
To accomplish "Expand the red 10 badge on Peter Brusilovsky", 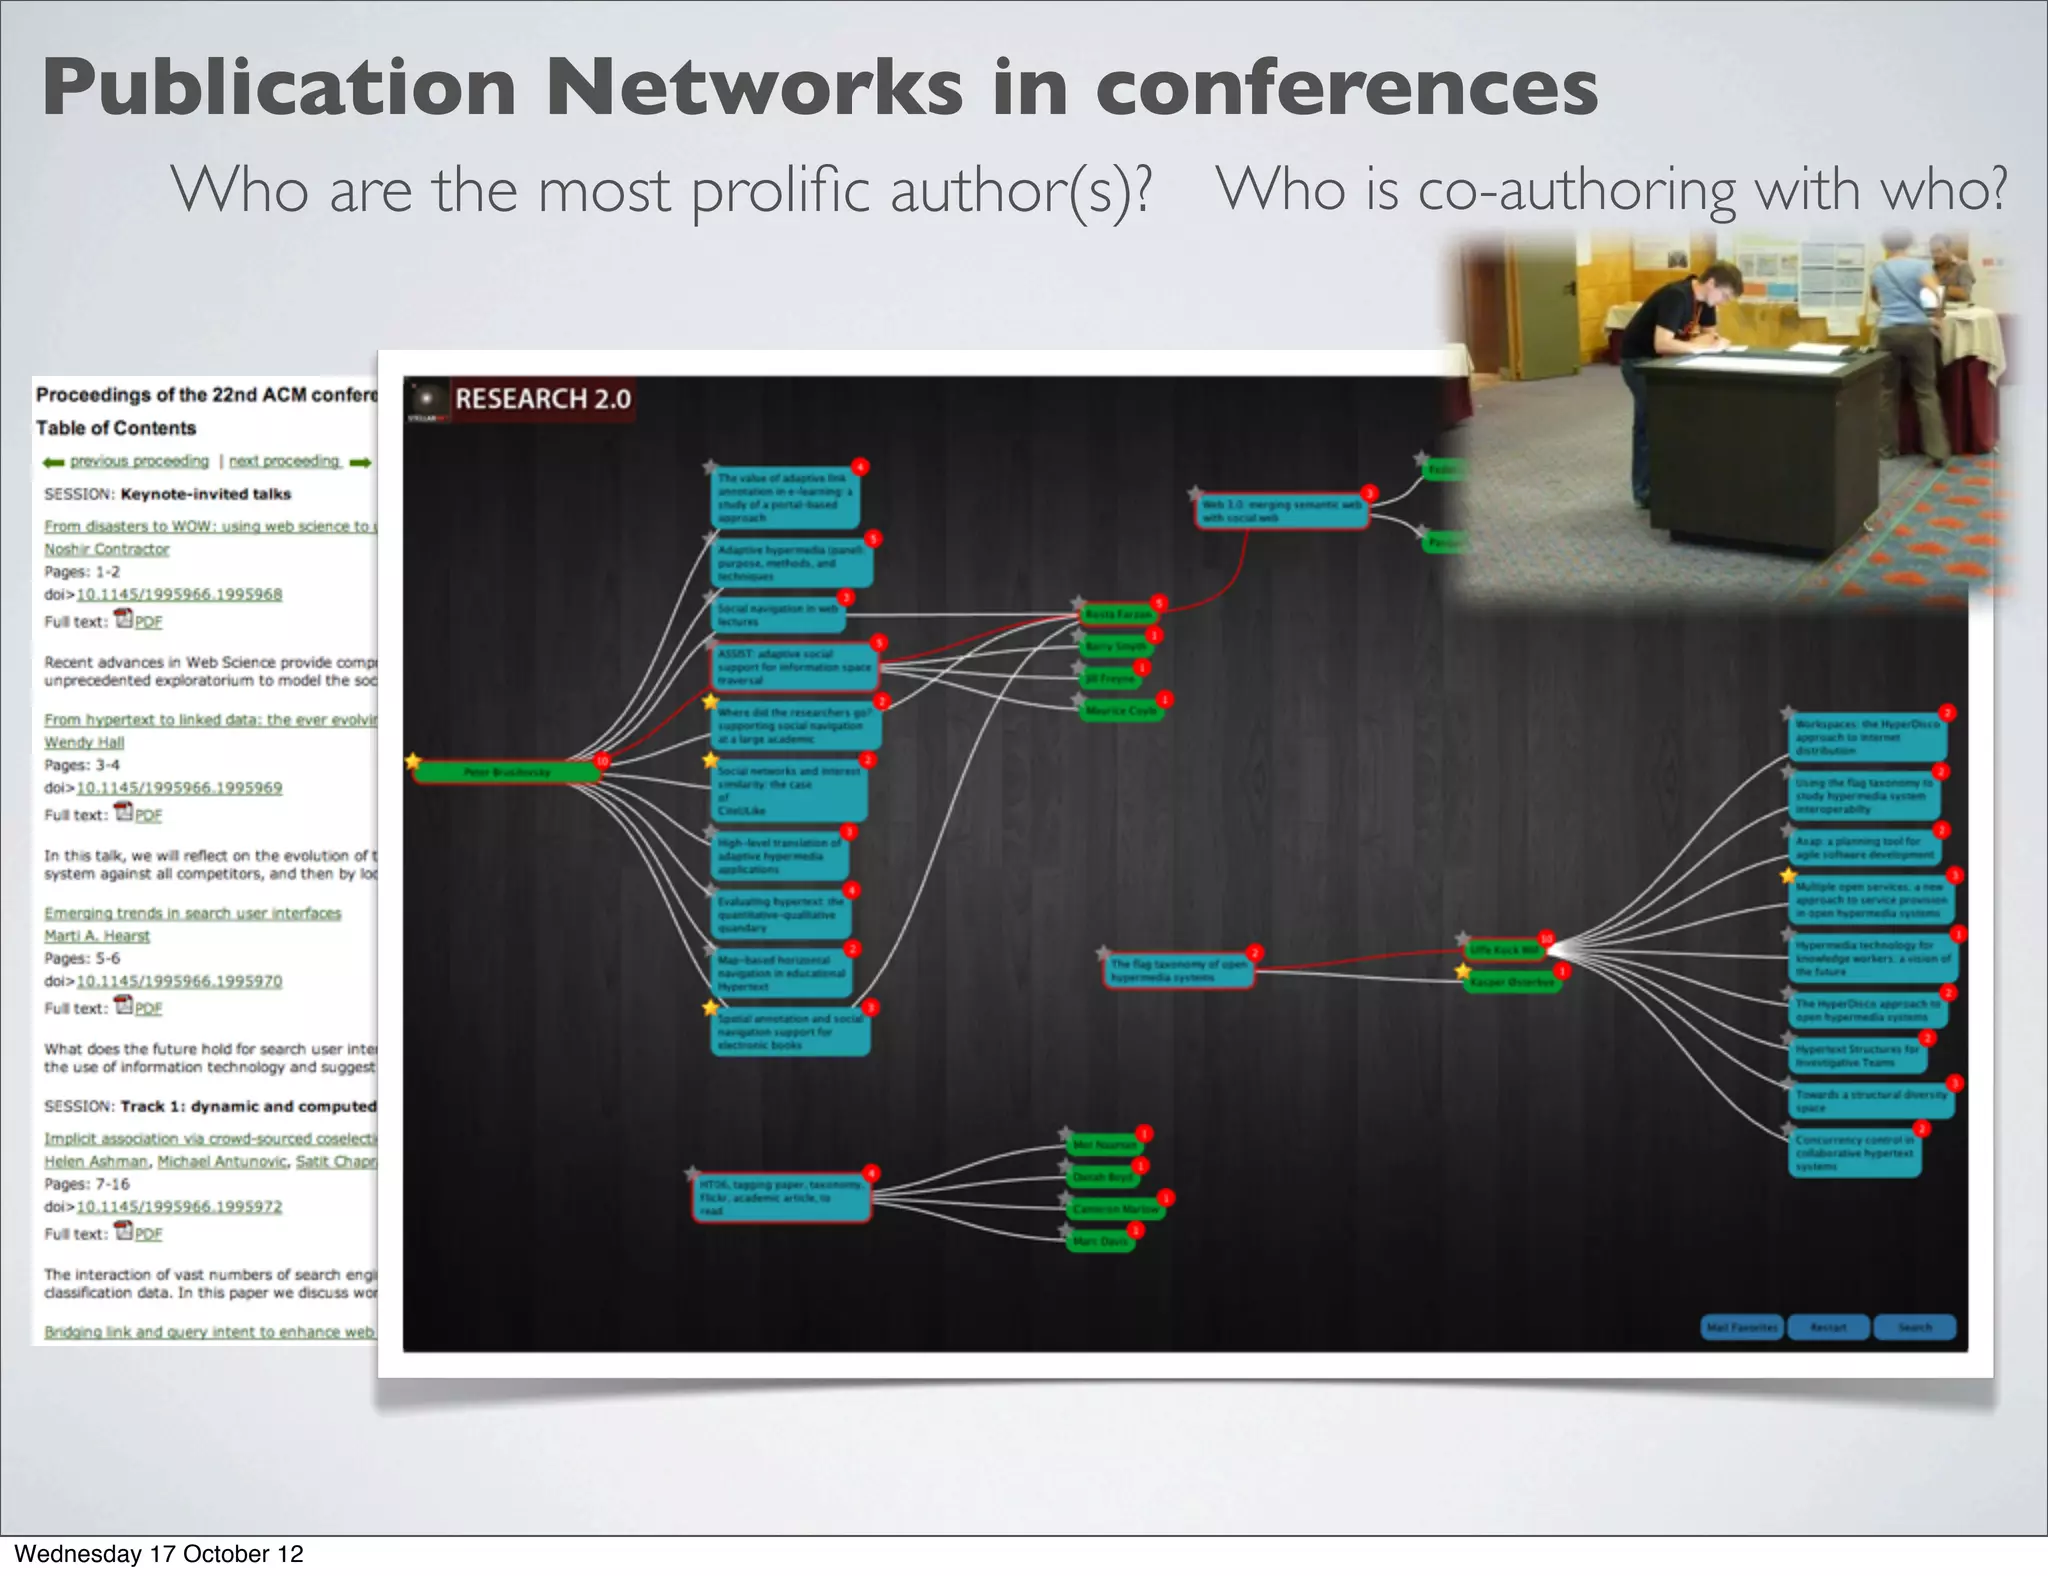I will coord(601,762).
